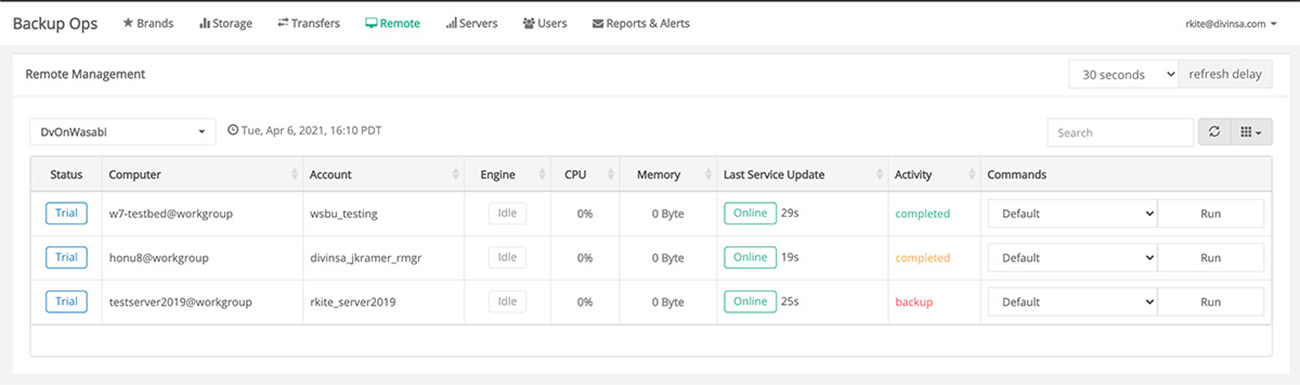This screenshot has height=385, width=1300.
Task: Click the Trial badge for testserver2019
Action: pos(66,301)
